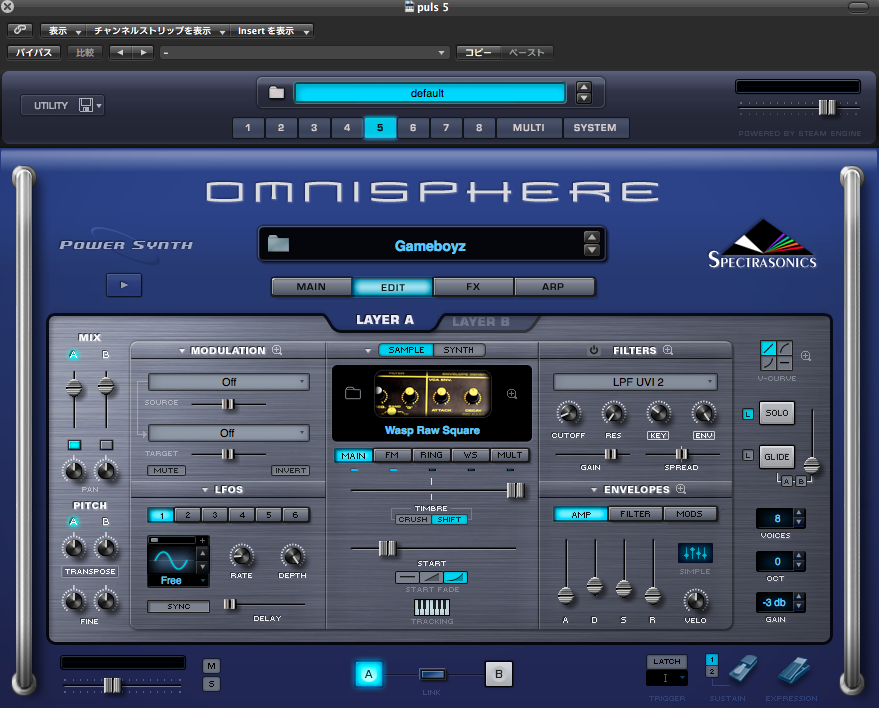Screen dimensions: 879x708
Task: Click the LFO Rate knob
Action: (242, 556)
